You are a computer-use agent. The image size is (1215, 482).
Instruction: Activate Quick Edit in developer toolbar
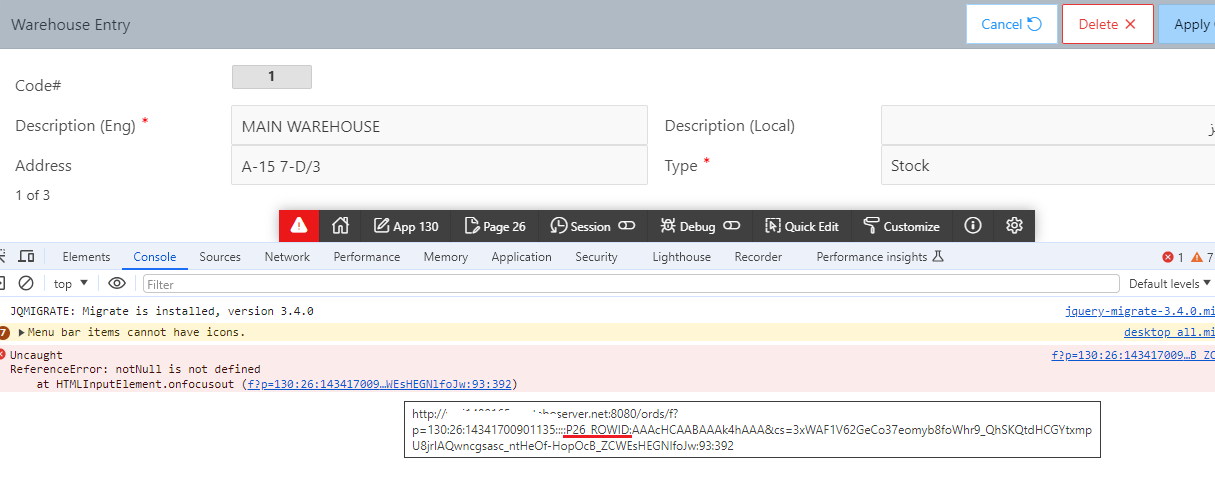coord(802,226)
